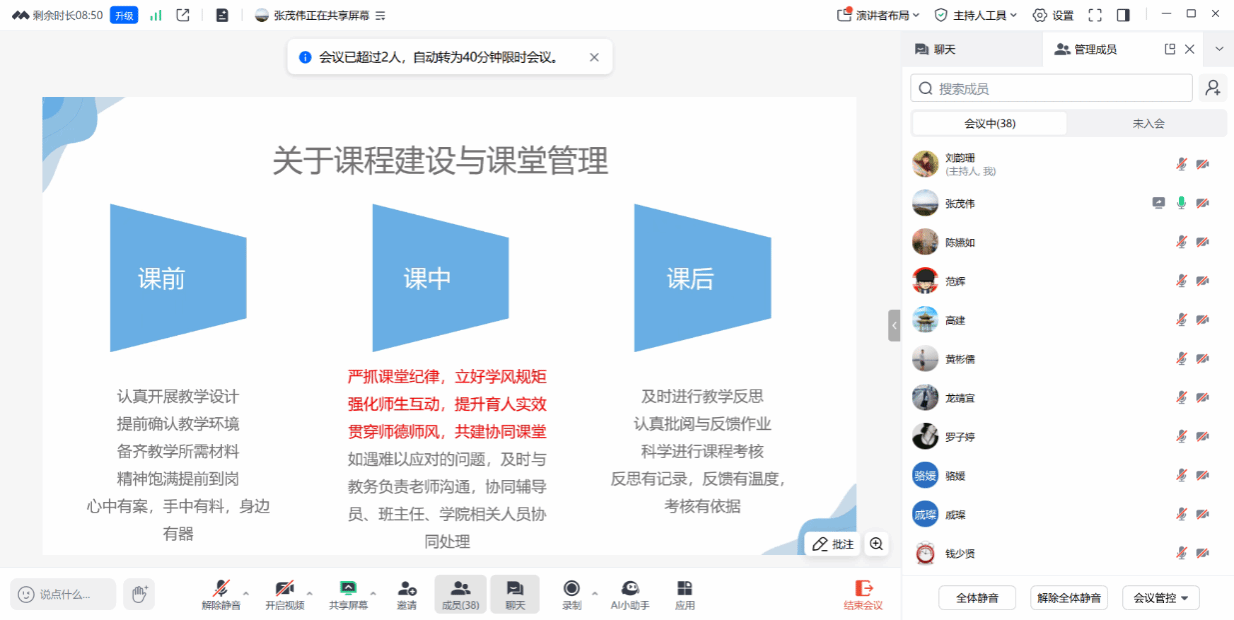Open the 应用 apps panel
The image size is (1234, 620).
point(685,594)
